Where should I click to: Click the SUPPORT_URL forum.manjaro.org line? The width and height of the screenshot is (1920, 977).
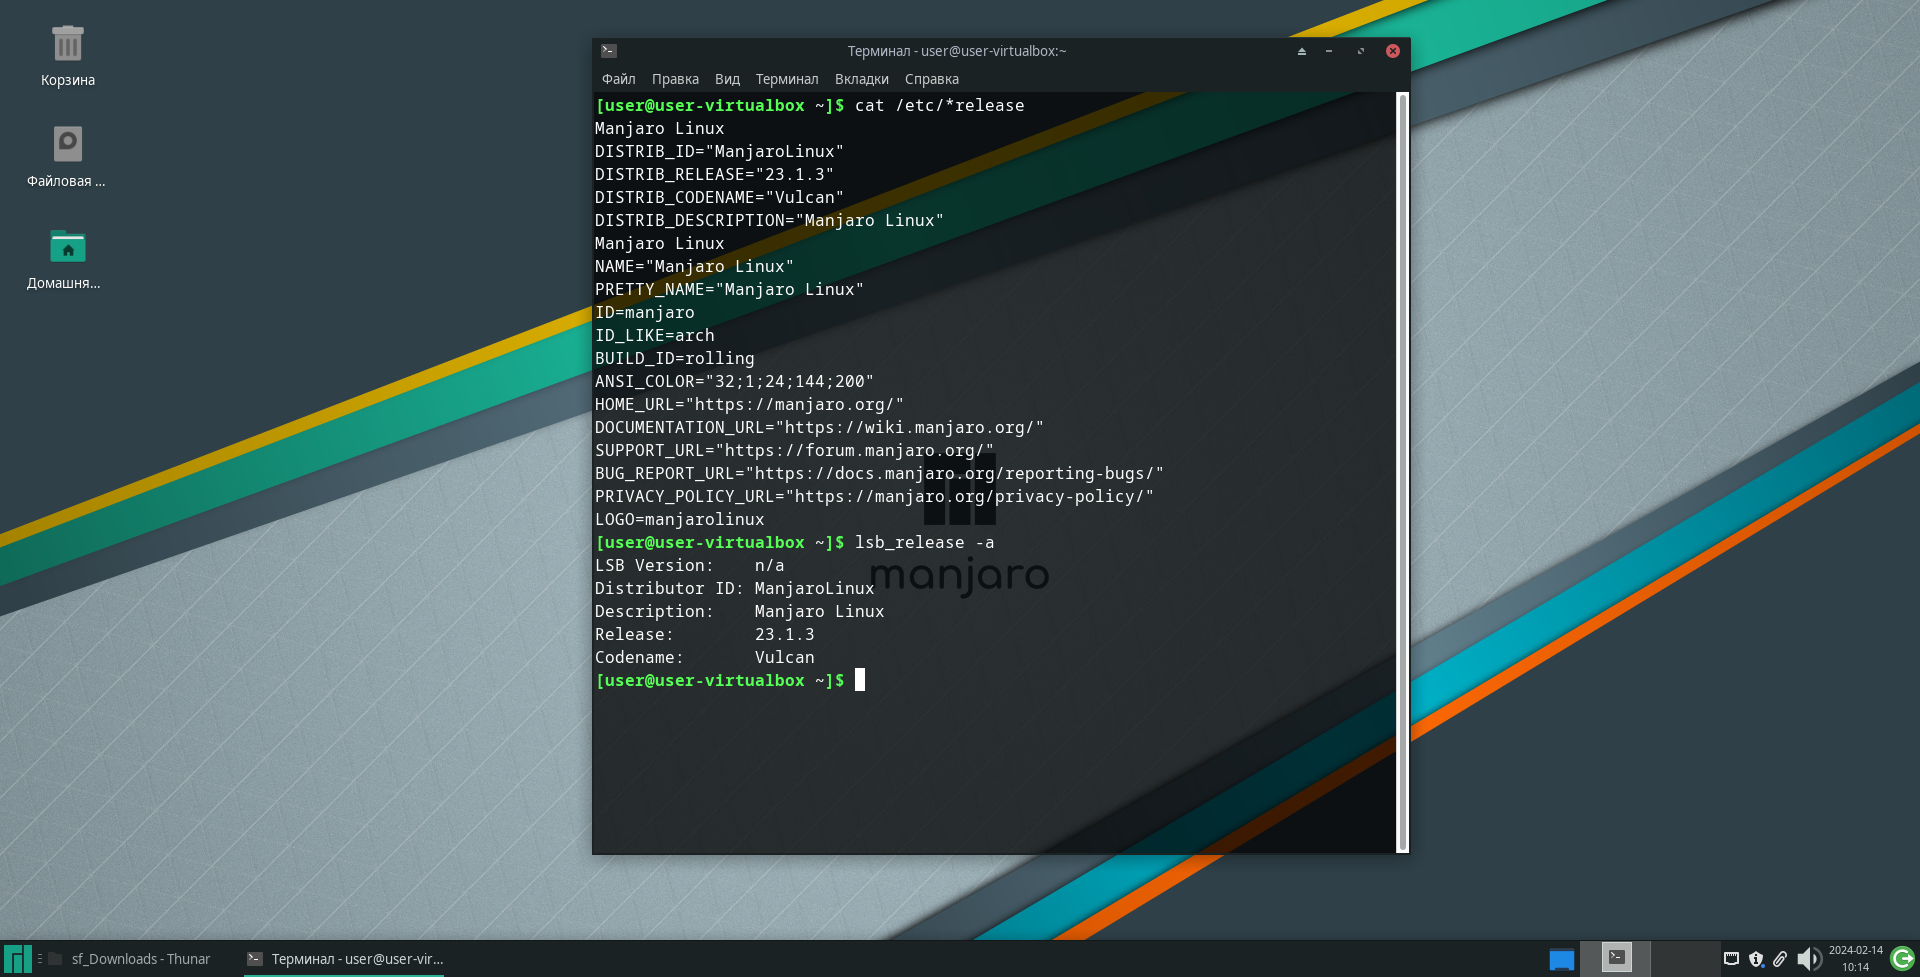[794, 451]
